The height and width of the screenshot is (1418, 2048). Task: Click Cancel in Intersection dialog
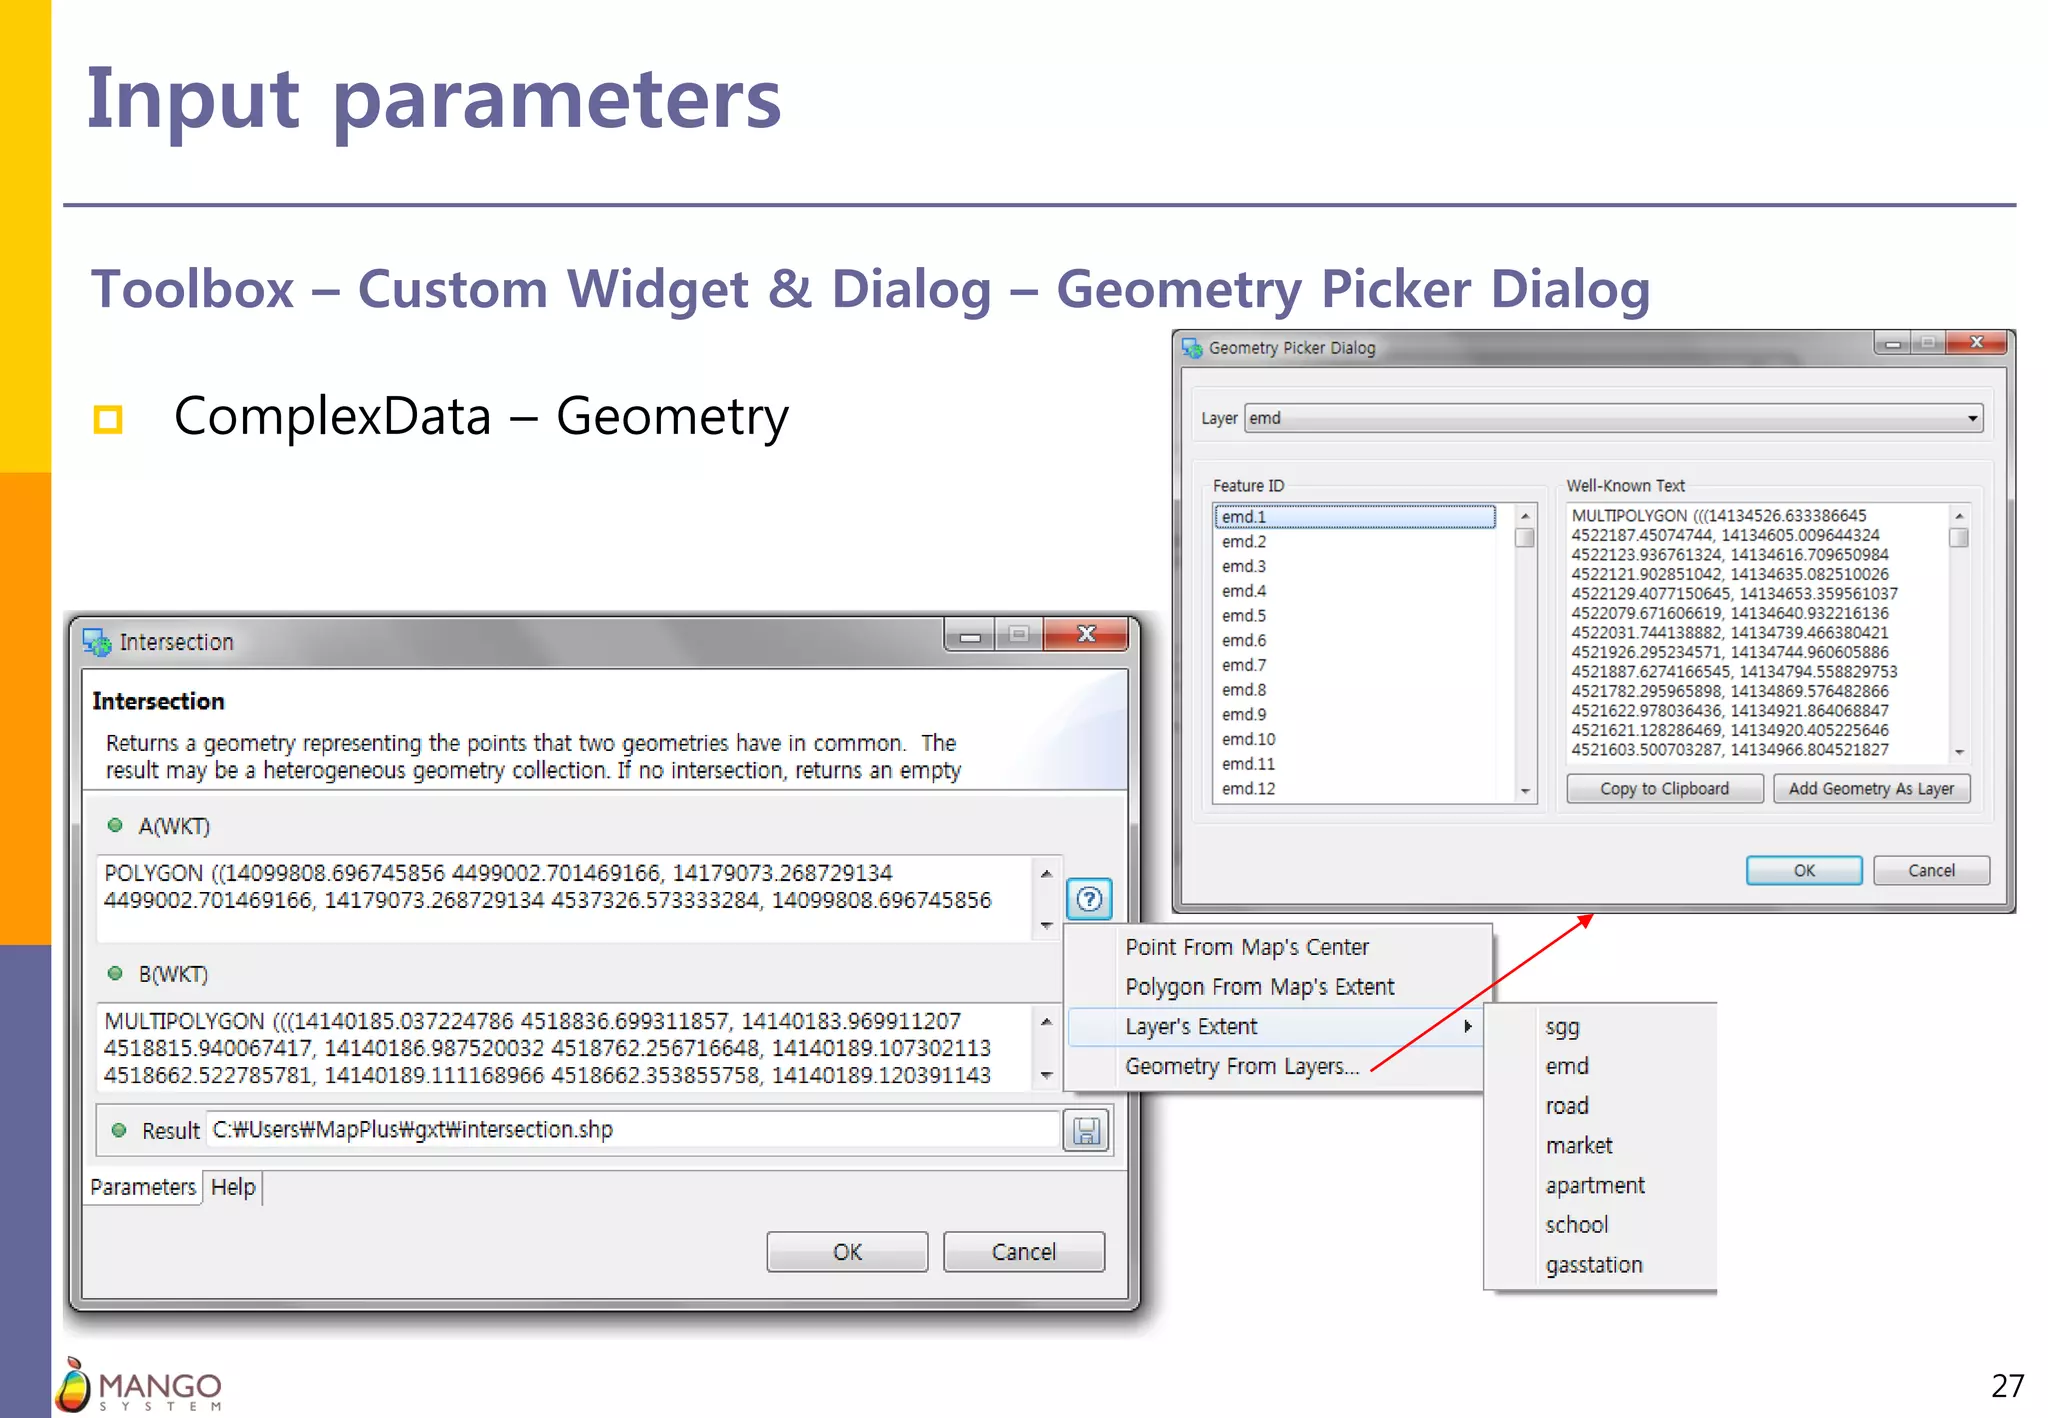click(x=1024, y=1252)
